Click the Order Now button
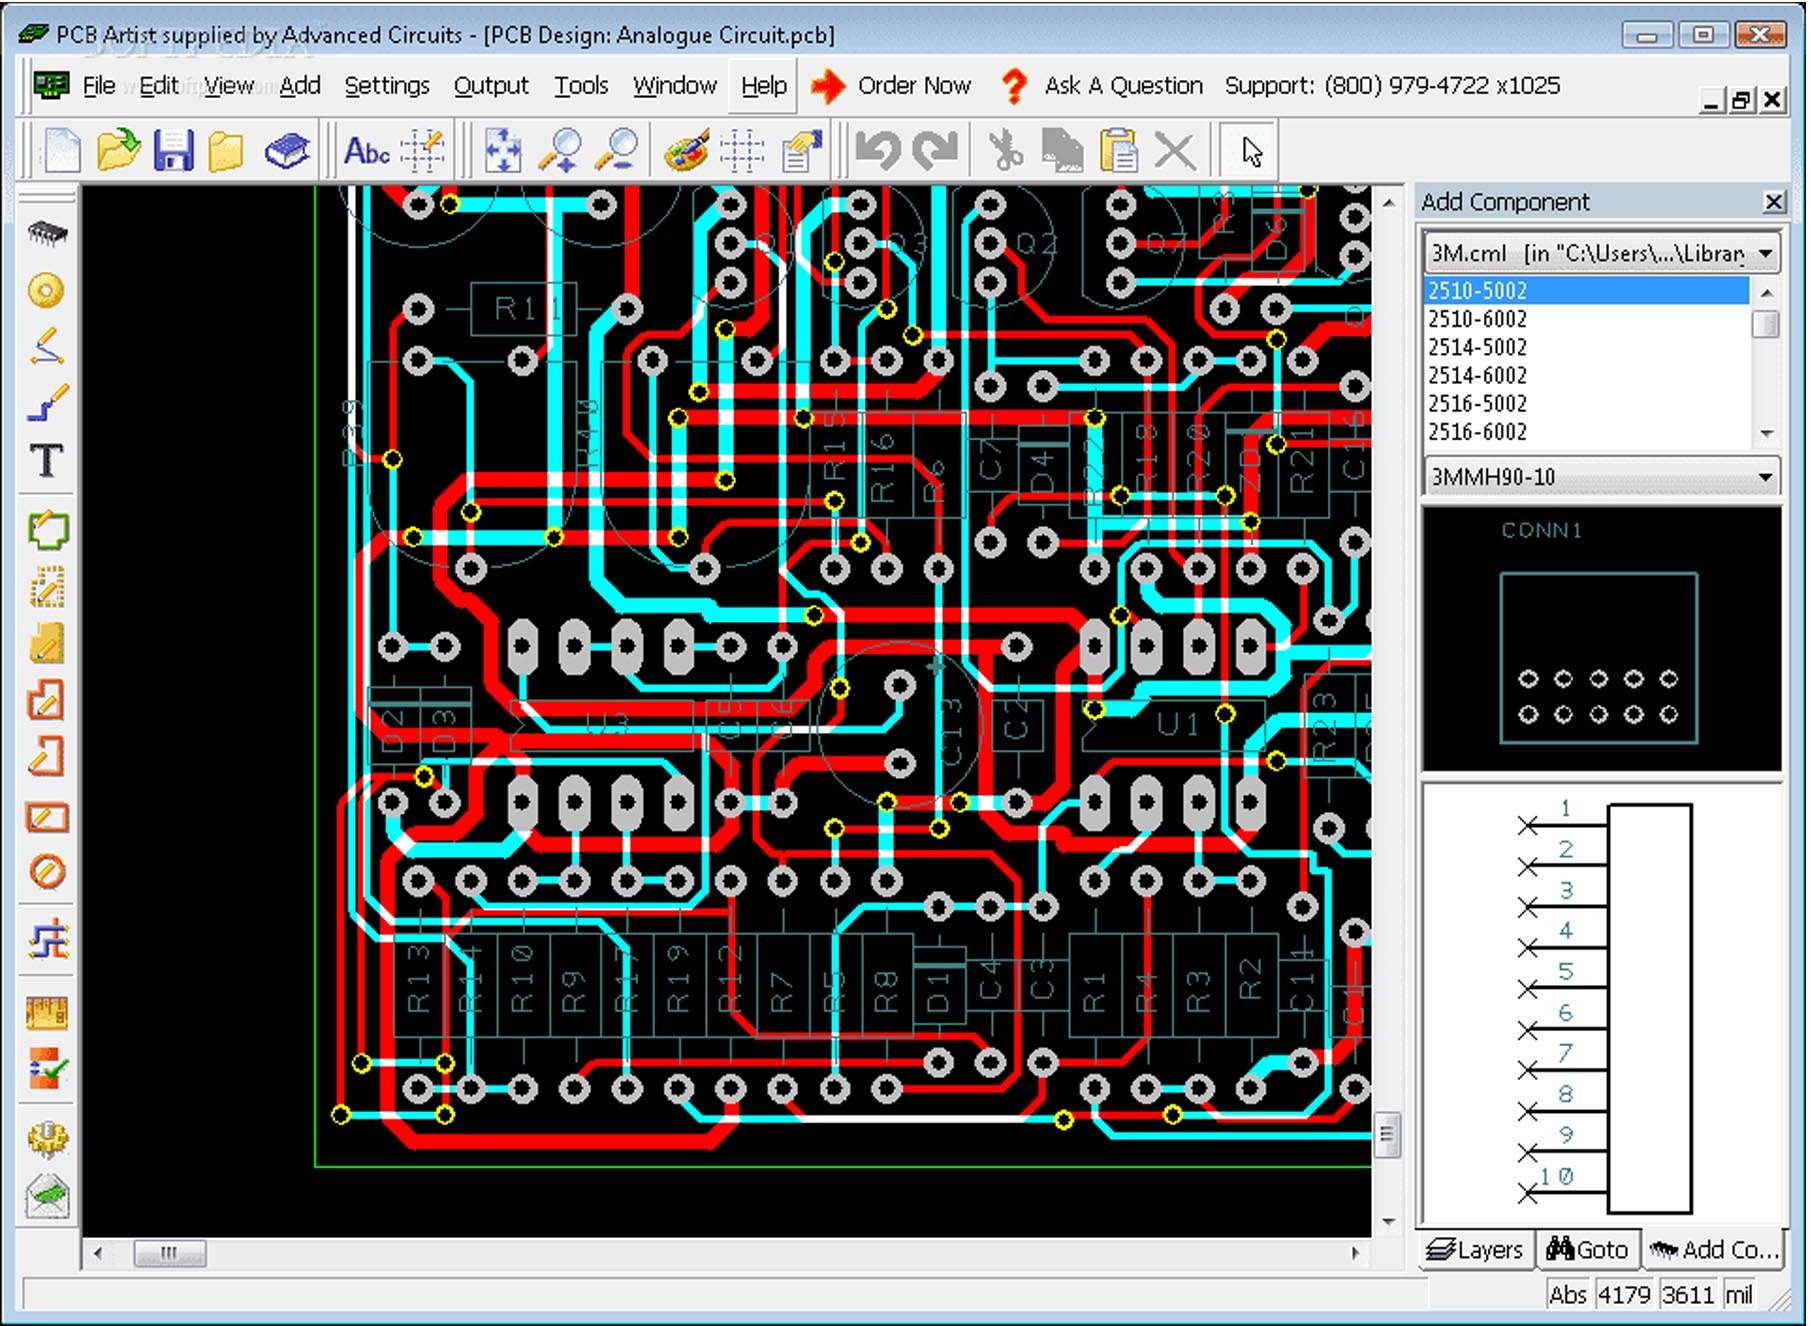Image resolution: width=1811 pixels, height=1326 pixels. (x=891, y=86)
